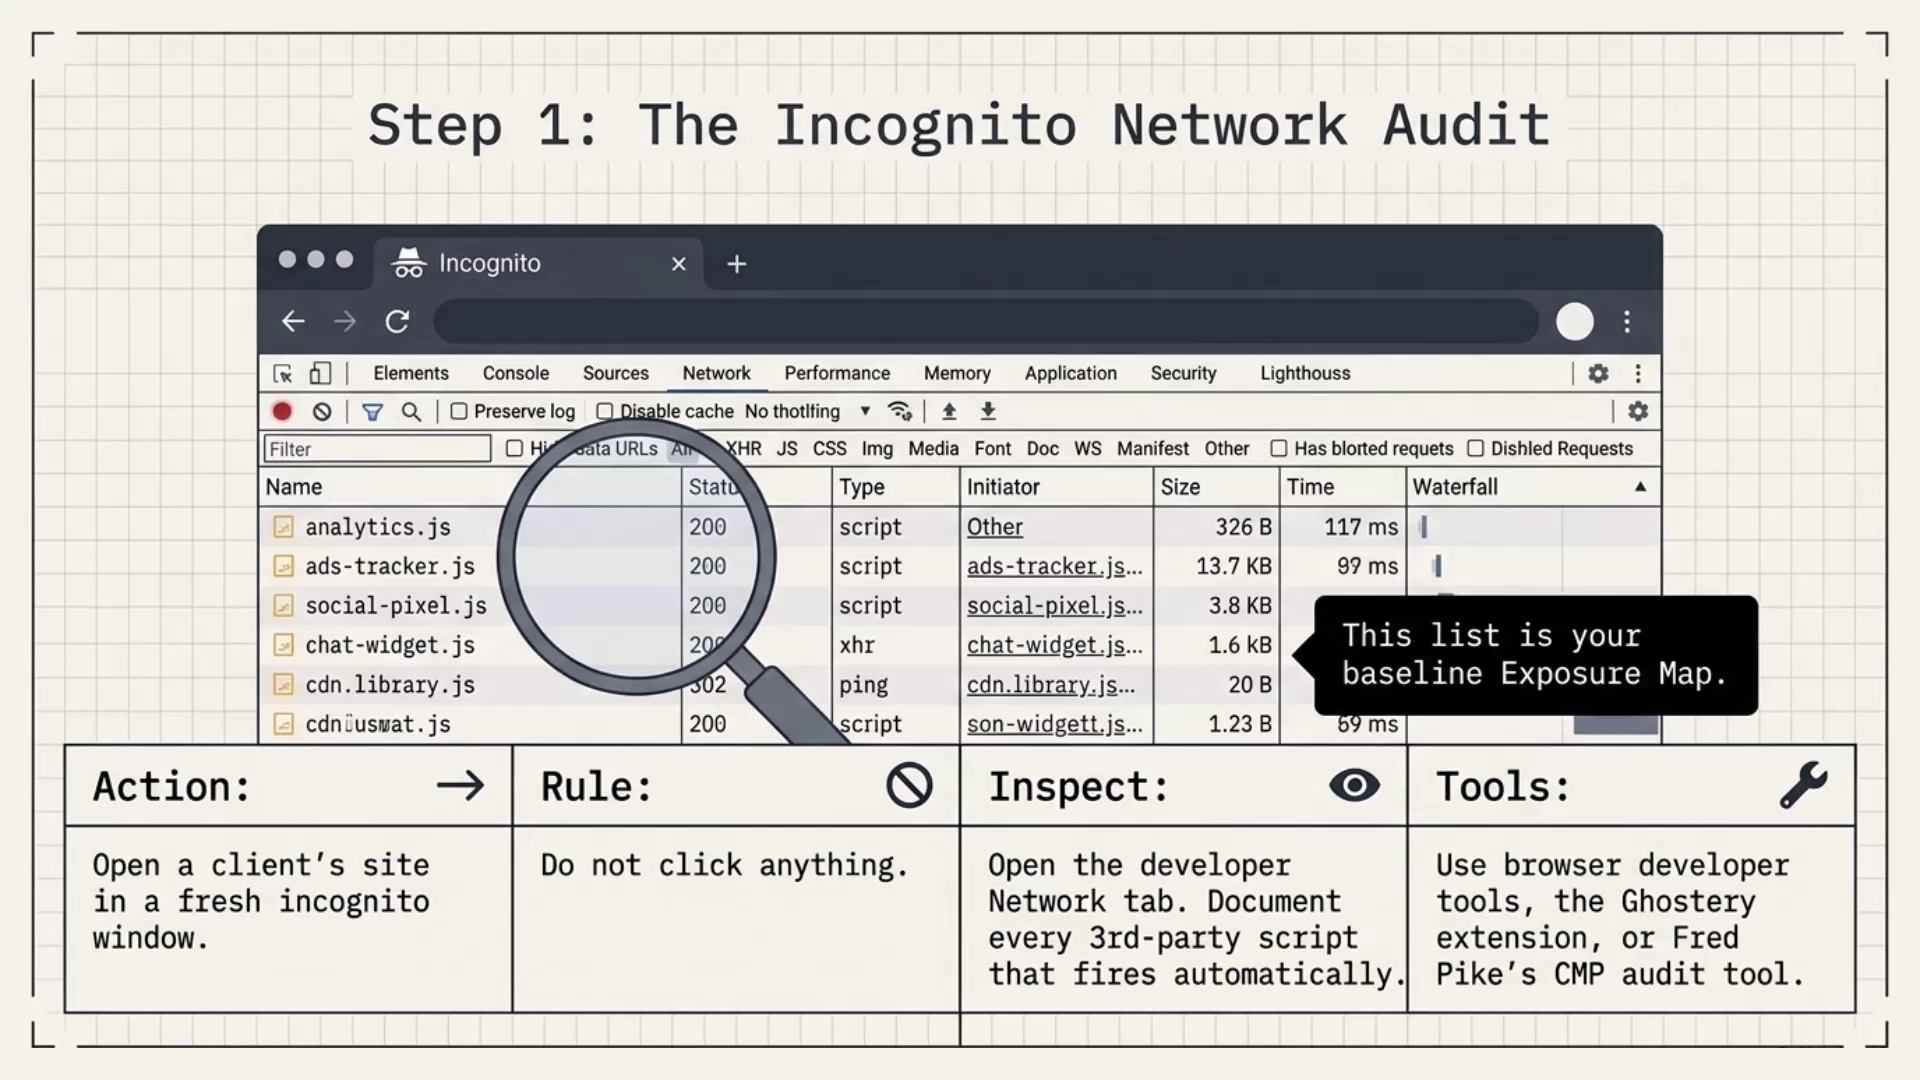
Task: Click the file icon beside ads-tracker.js
Action: pyautogui.click(x=284, y=566)
